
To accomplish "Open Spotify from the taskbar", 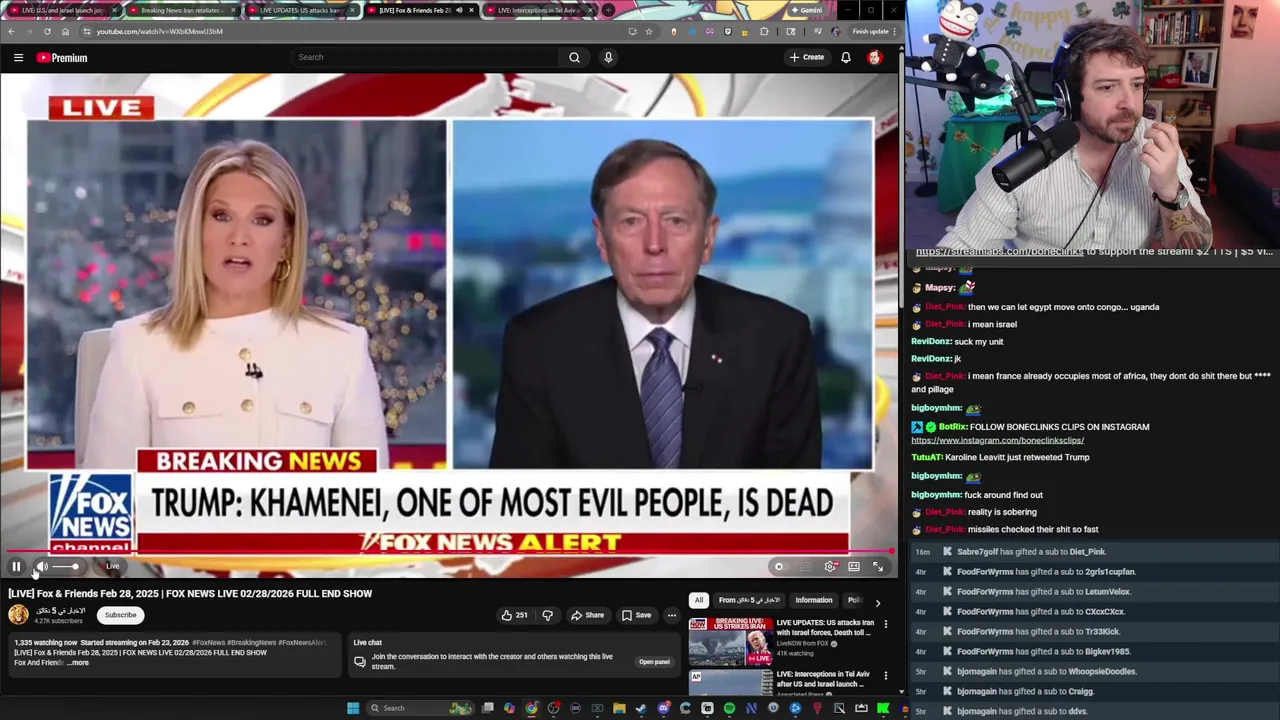I will [729, 708].
